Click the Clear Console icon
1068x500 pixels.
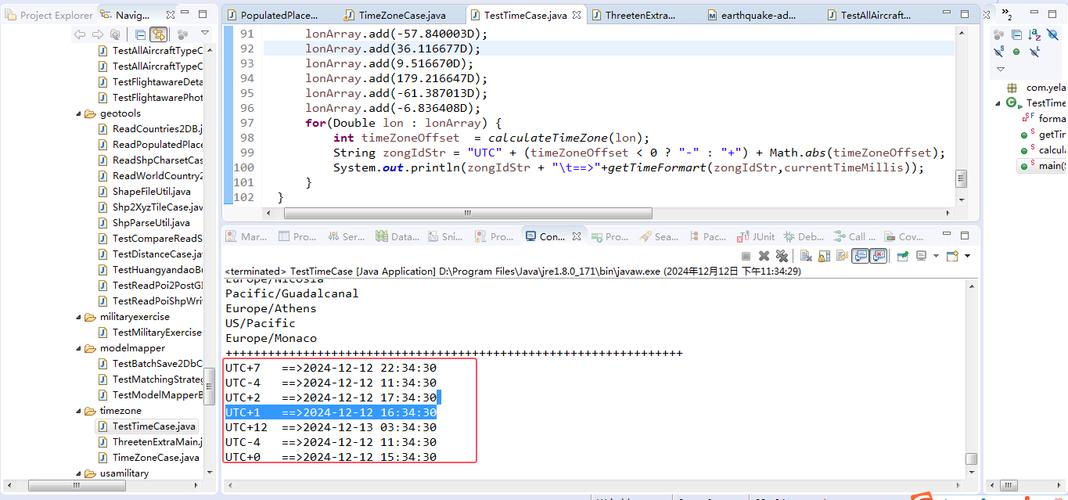[806, 256]
